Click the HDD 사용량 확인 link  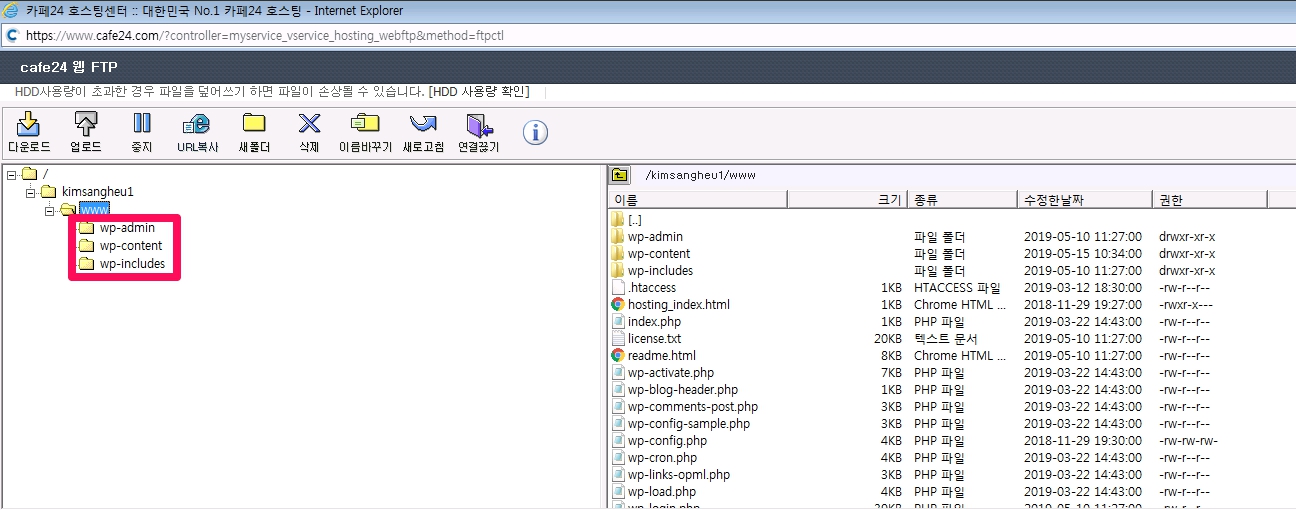478,92
